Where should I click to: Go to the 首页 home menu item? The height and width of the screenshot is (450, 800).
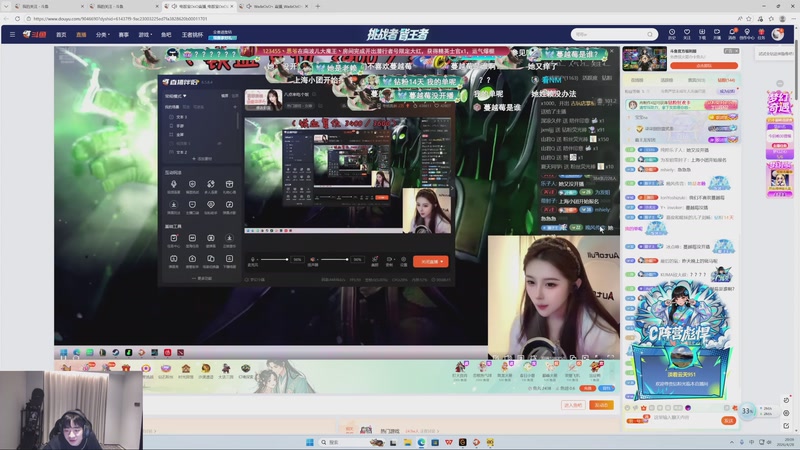[x=61, y=35]
